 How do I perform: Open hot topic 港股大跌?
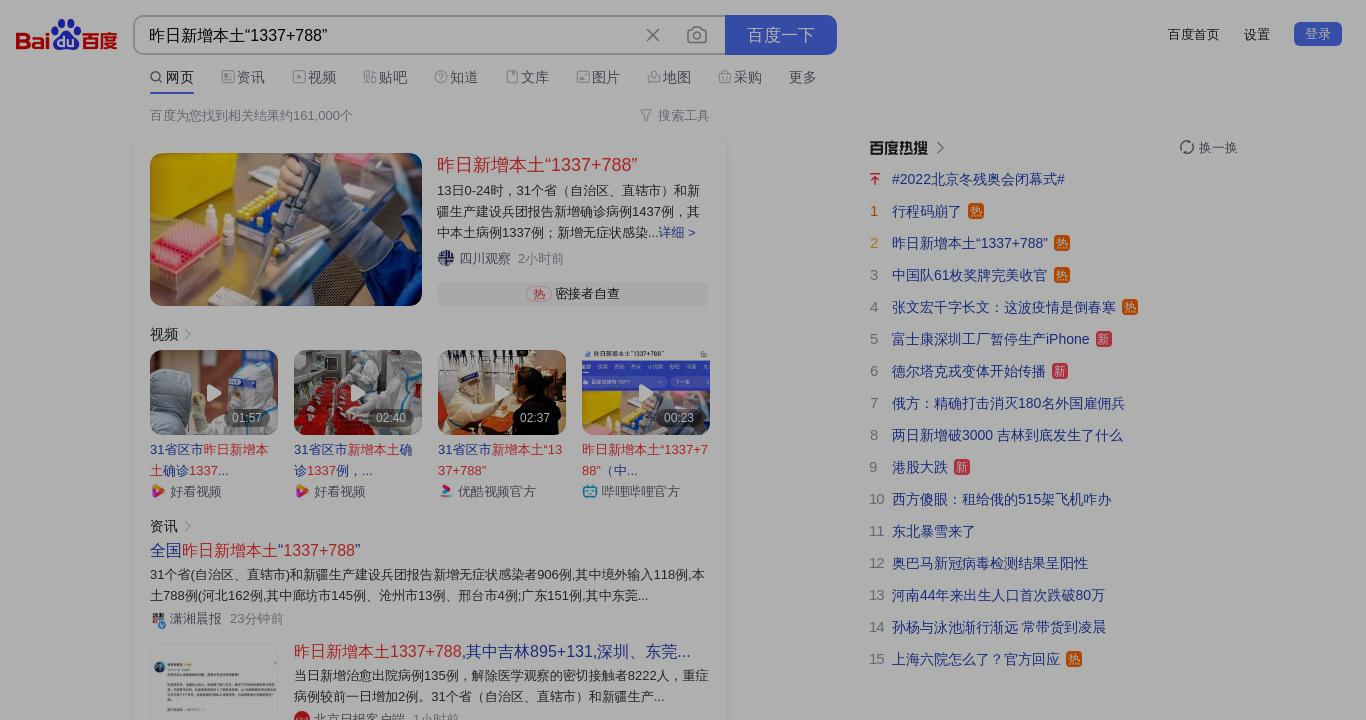pyautogui.click(x=919, y=467)
